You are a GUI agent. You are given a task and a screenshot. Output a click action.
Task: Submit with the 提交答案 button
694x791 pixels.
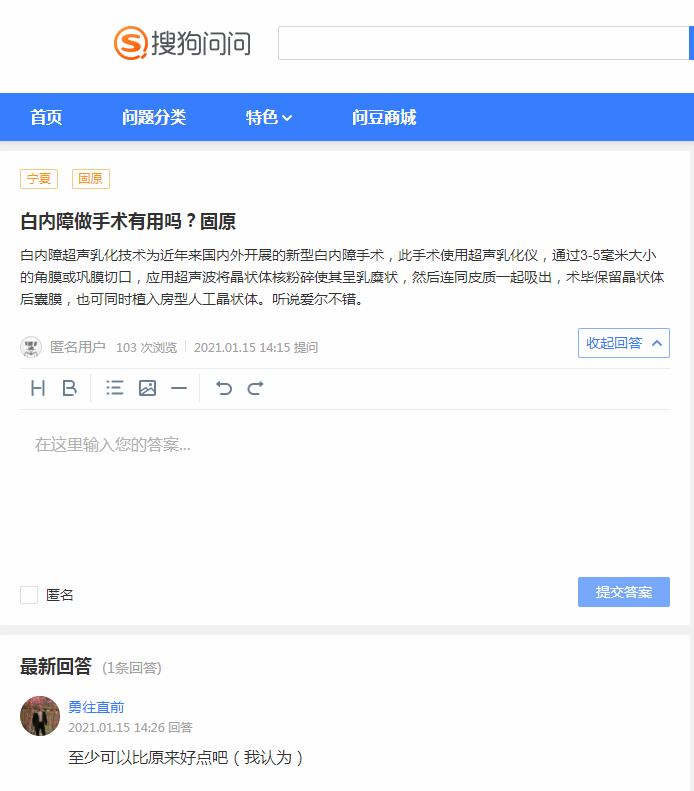(623, 592)
